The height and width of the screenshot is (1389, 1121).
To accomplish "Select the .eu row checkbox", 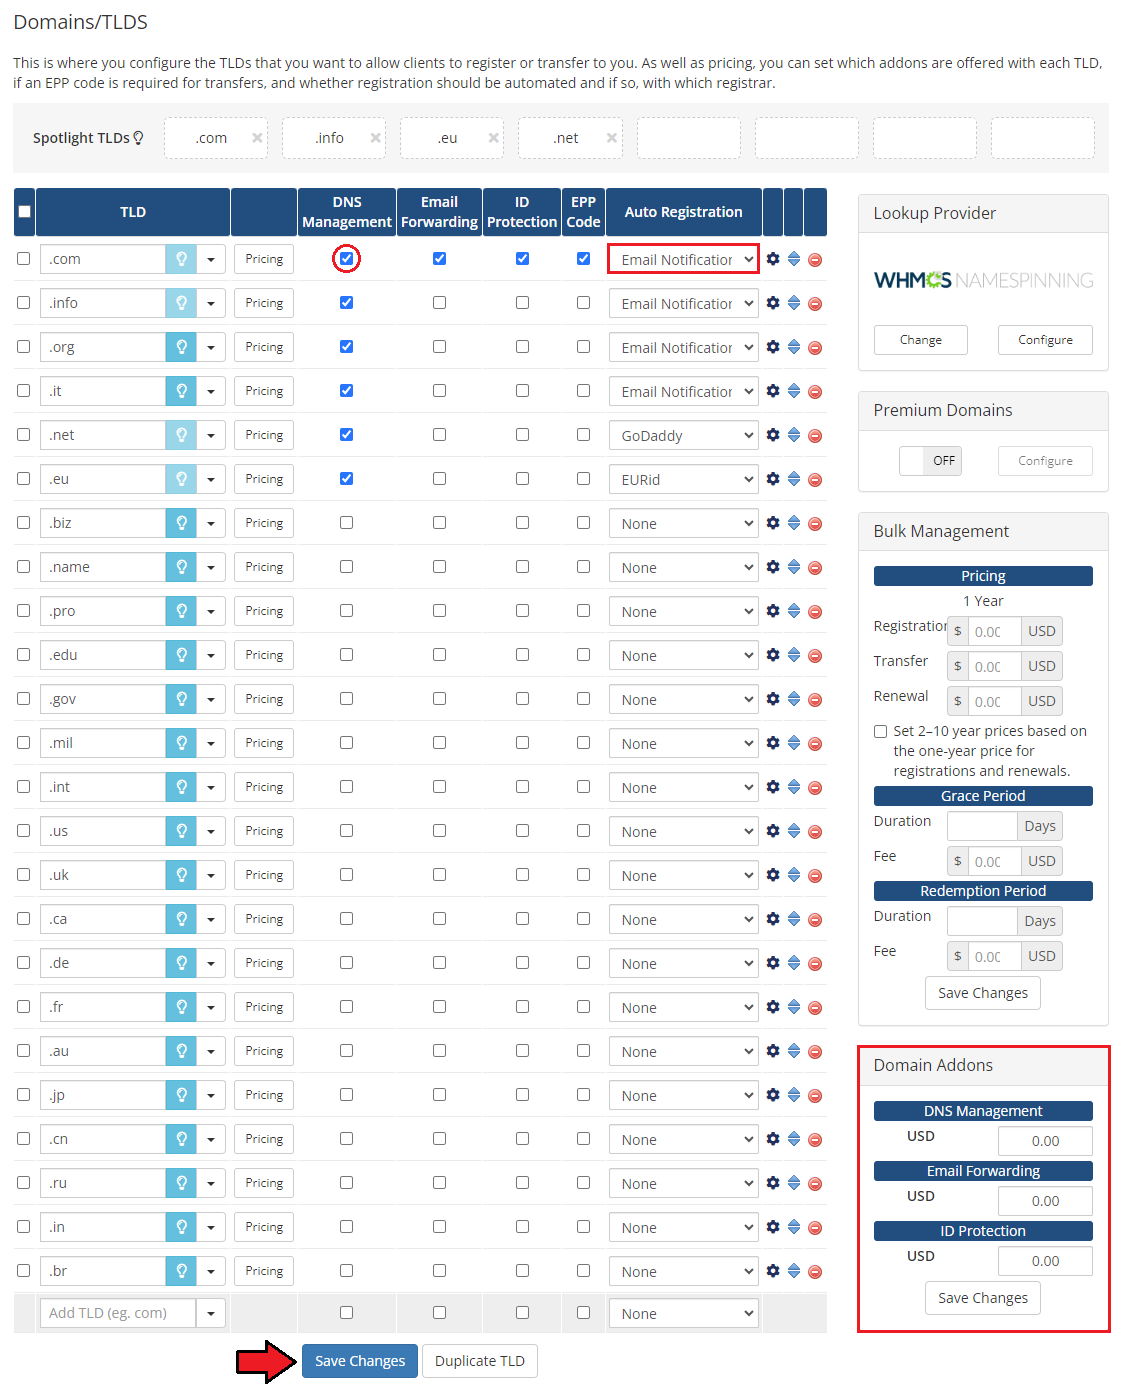I will 23,479.
